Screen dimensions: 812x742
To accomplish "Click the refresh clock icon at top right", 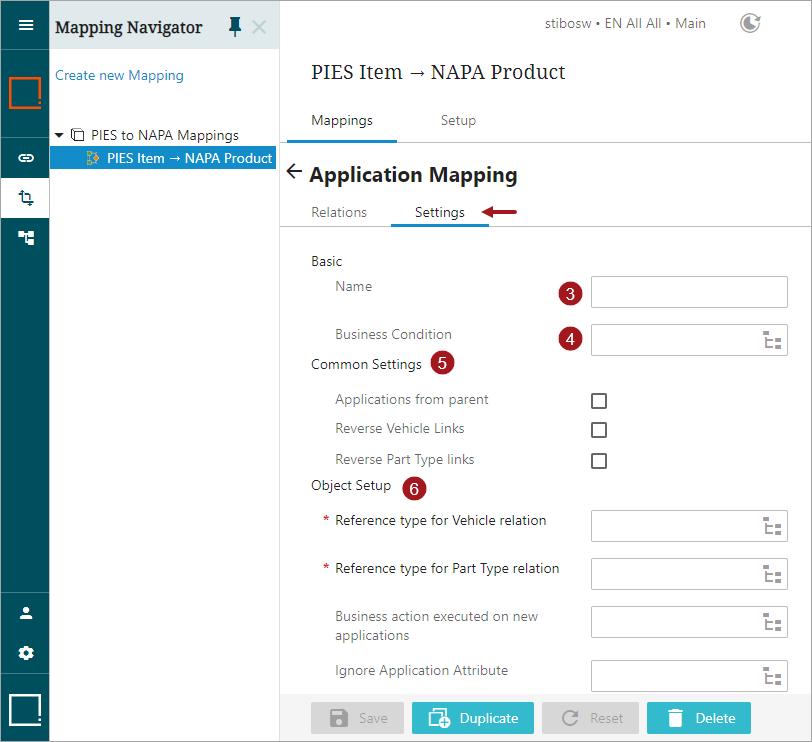I will tap(749, 23).
